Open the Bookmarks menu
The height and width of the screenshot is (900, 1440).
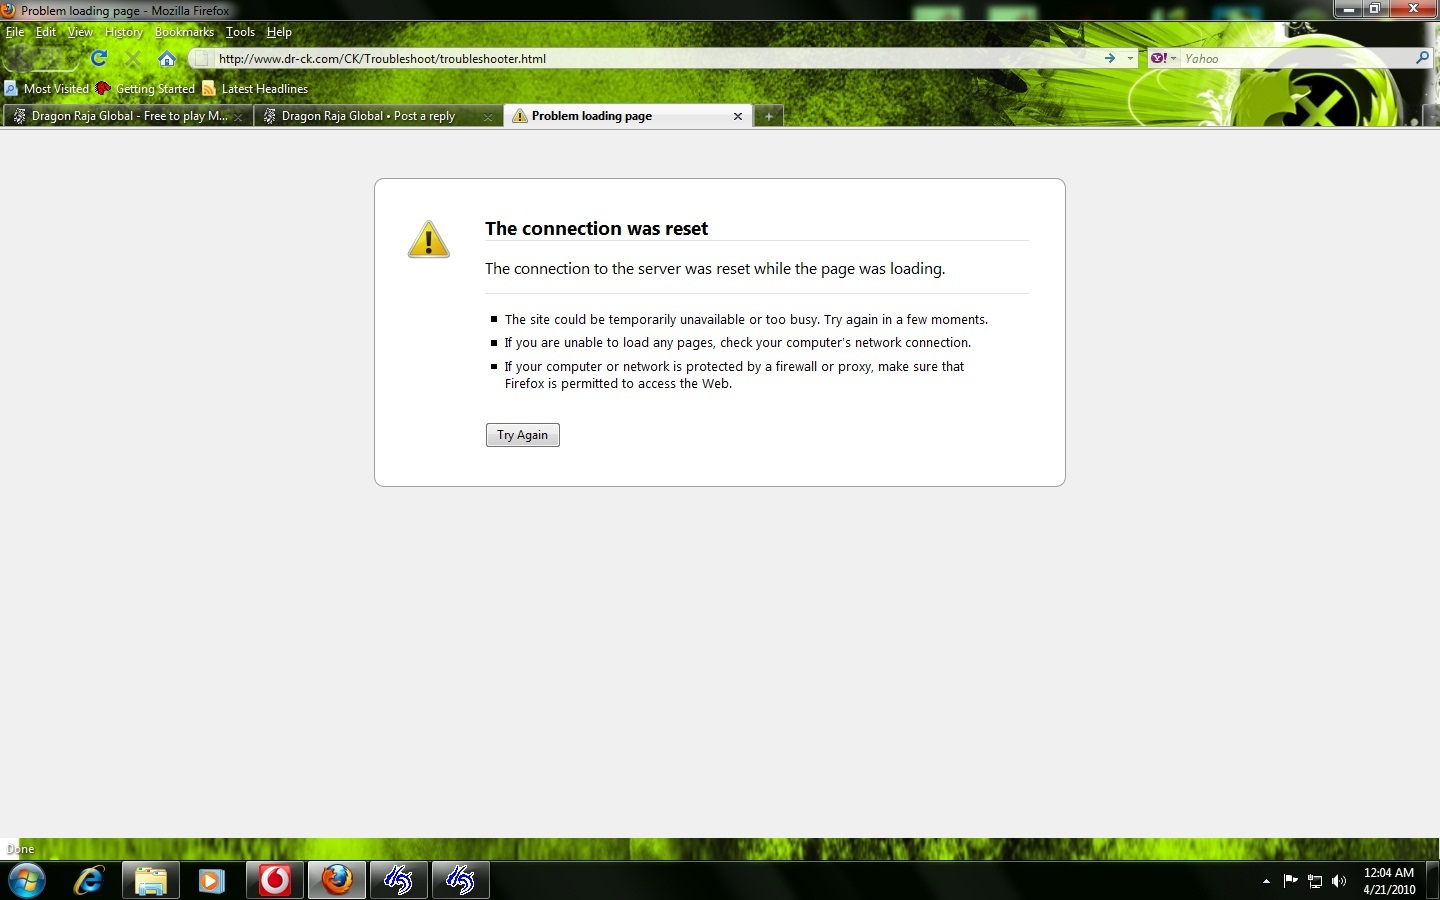(184, 32)
